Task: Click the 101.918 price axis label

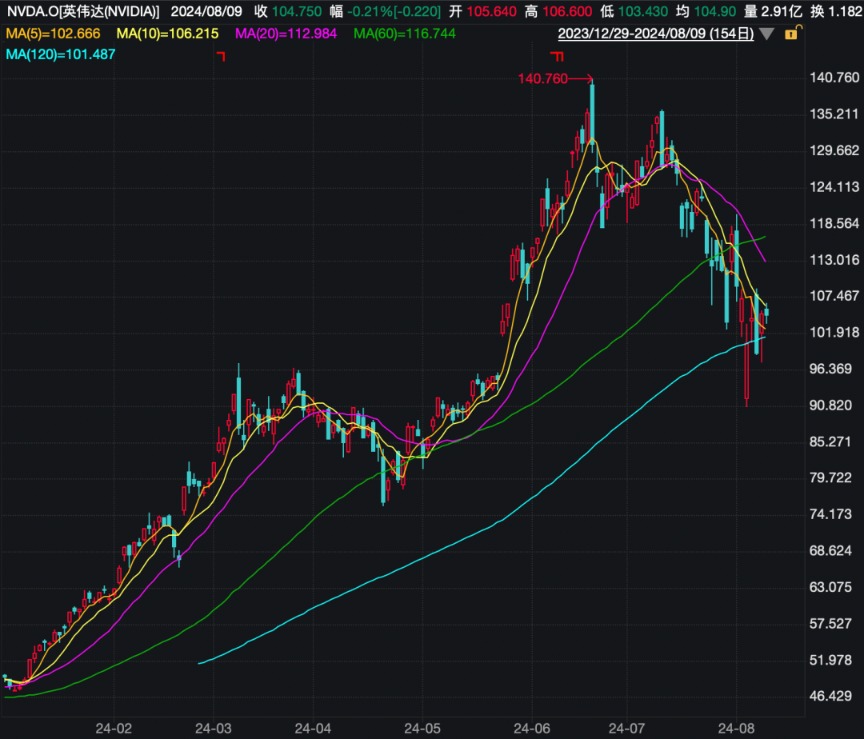Action: pos(834,332)
